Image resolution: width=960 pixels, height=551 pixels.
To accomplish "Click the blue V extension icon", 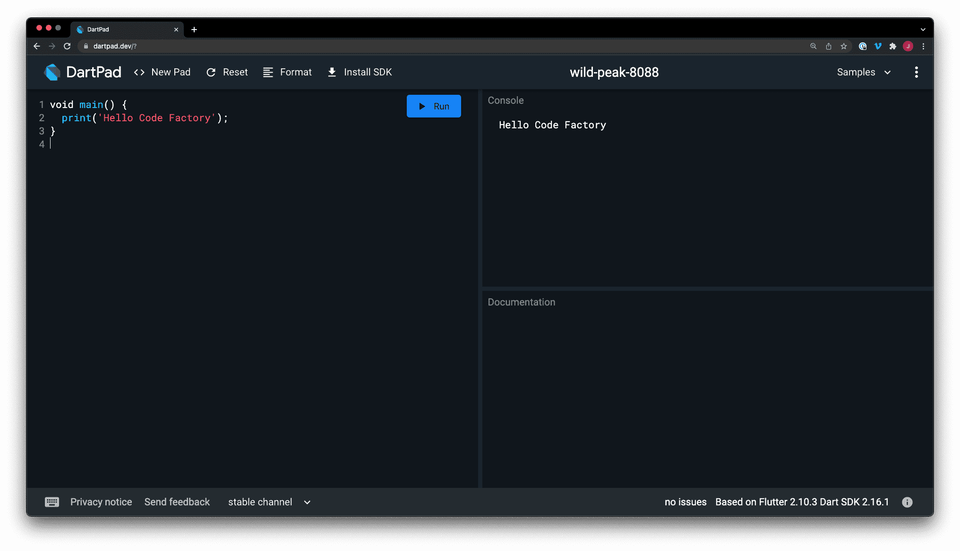I will point(877,46).
